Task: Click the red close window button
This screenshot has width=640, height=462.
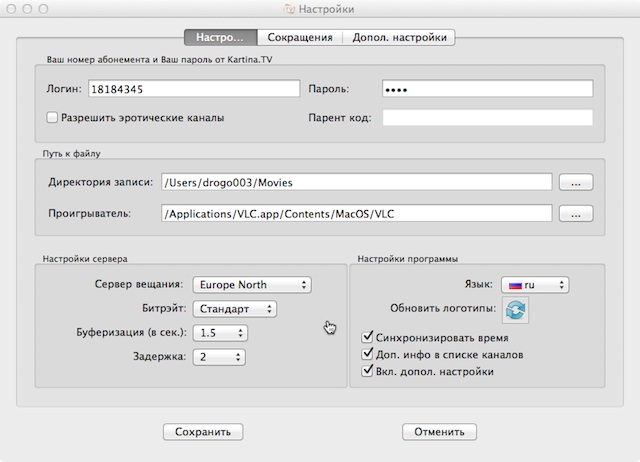Action: 12,9
